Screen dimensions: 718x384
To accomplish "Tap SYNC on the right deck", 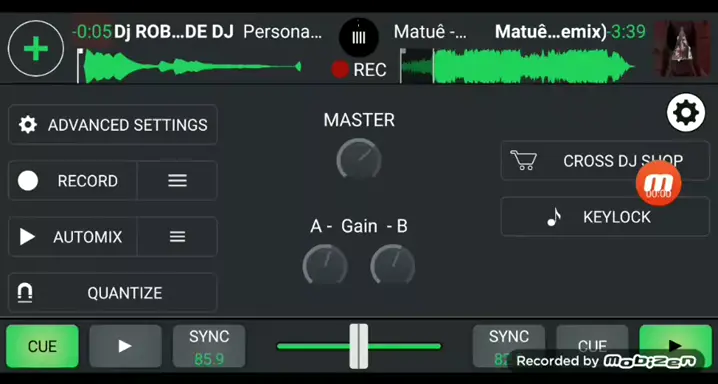I will point(509,346).
